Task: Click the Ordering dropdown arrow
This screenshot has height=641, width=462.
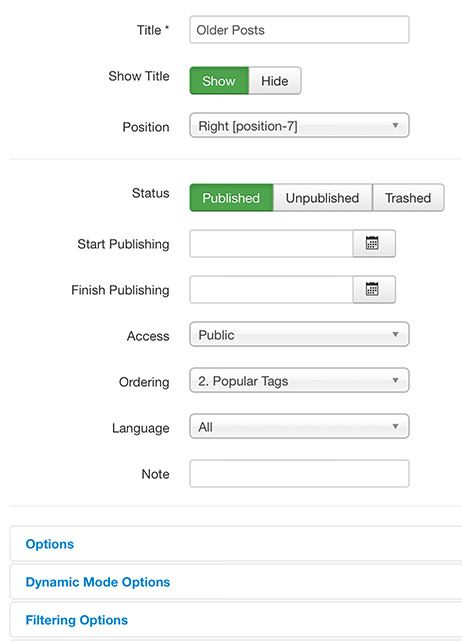Action: pos(395,380)
